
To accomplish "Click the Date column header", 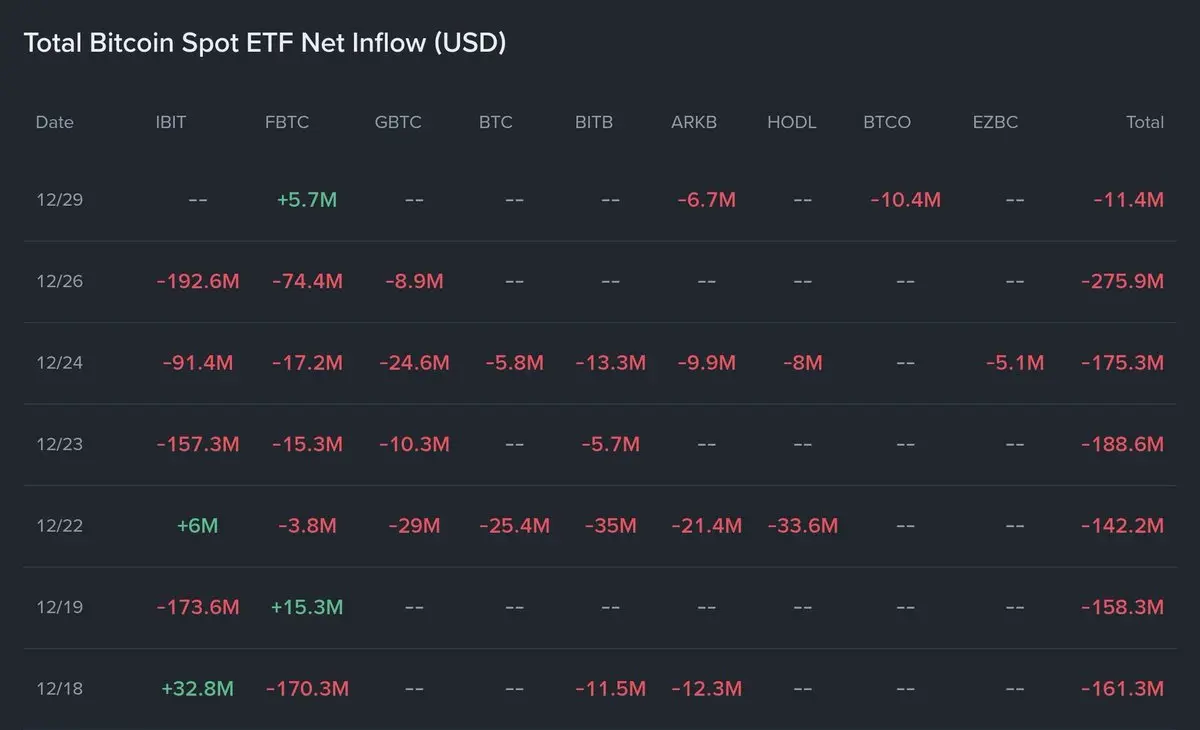I will click(x=54, y=122).
